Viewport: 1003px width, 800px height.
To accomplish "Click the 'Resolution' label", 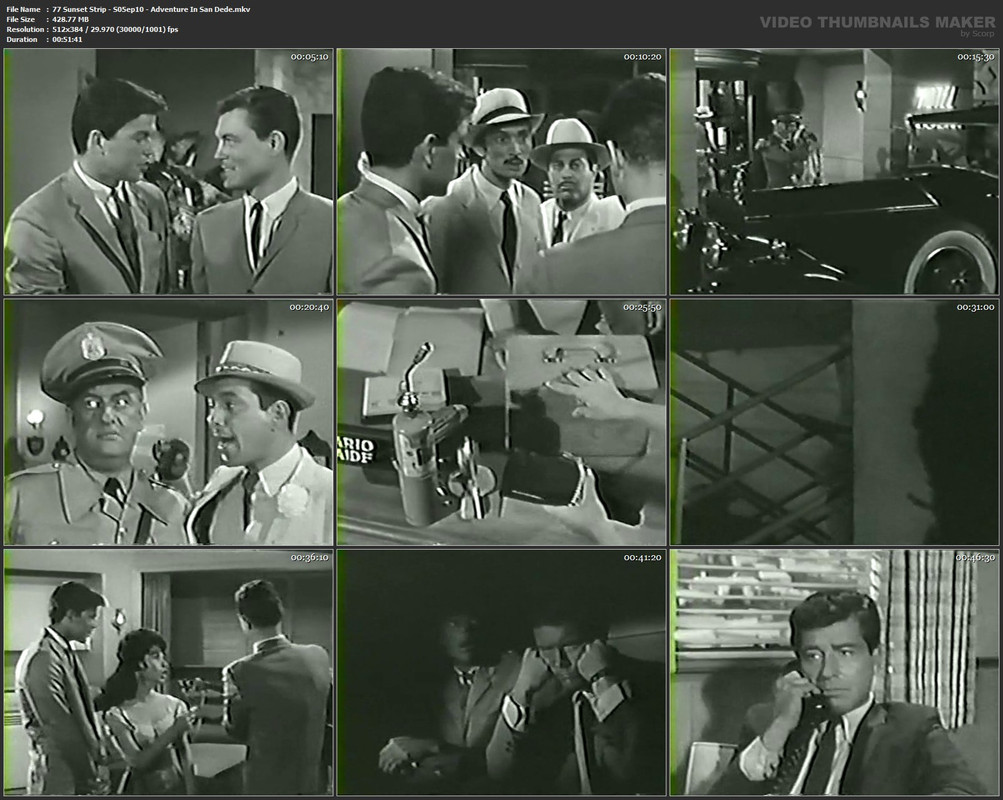I will 25,29.
